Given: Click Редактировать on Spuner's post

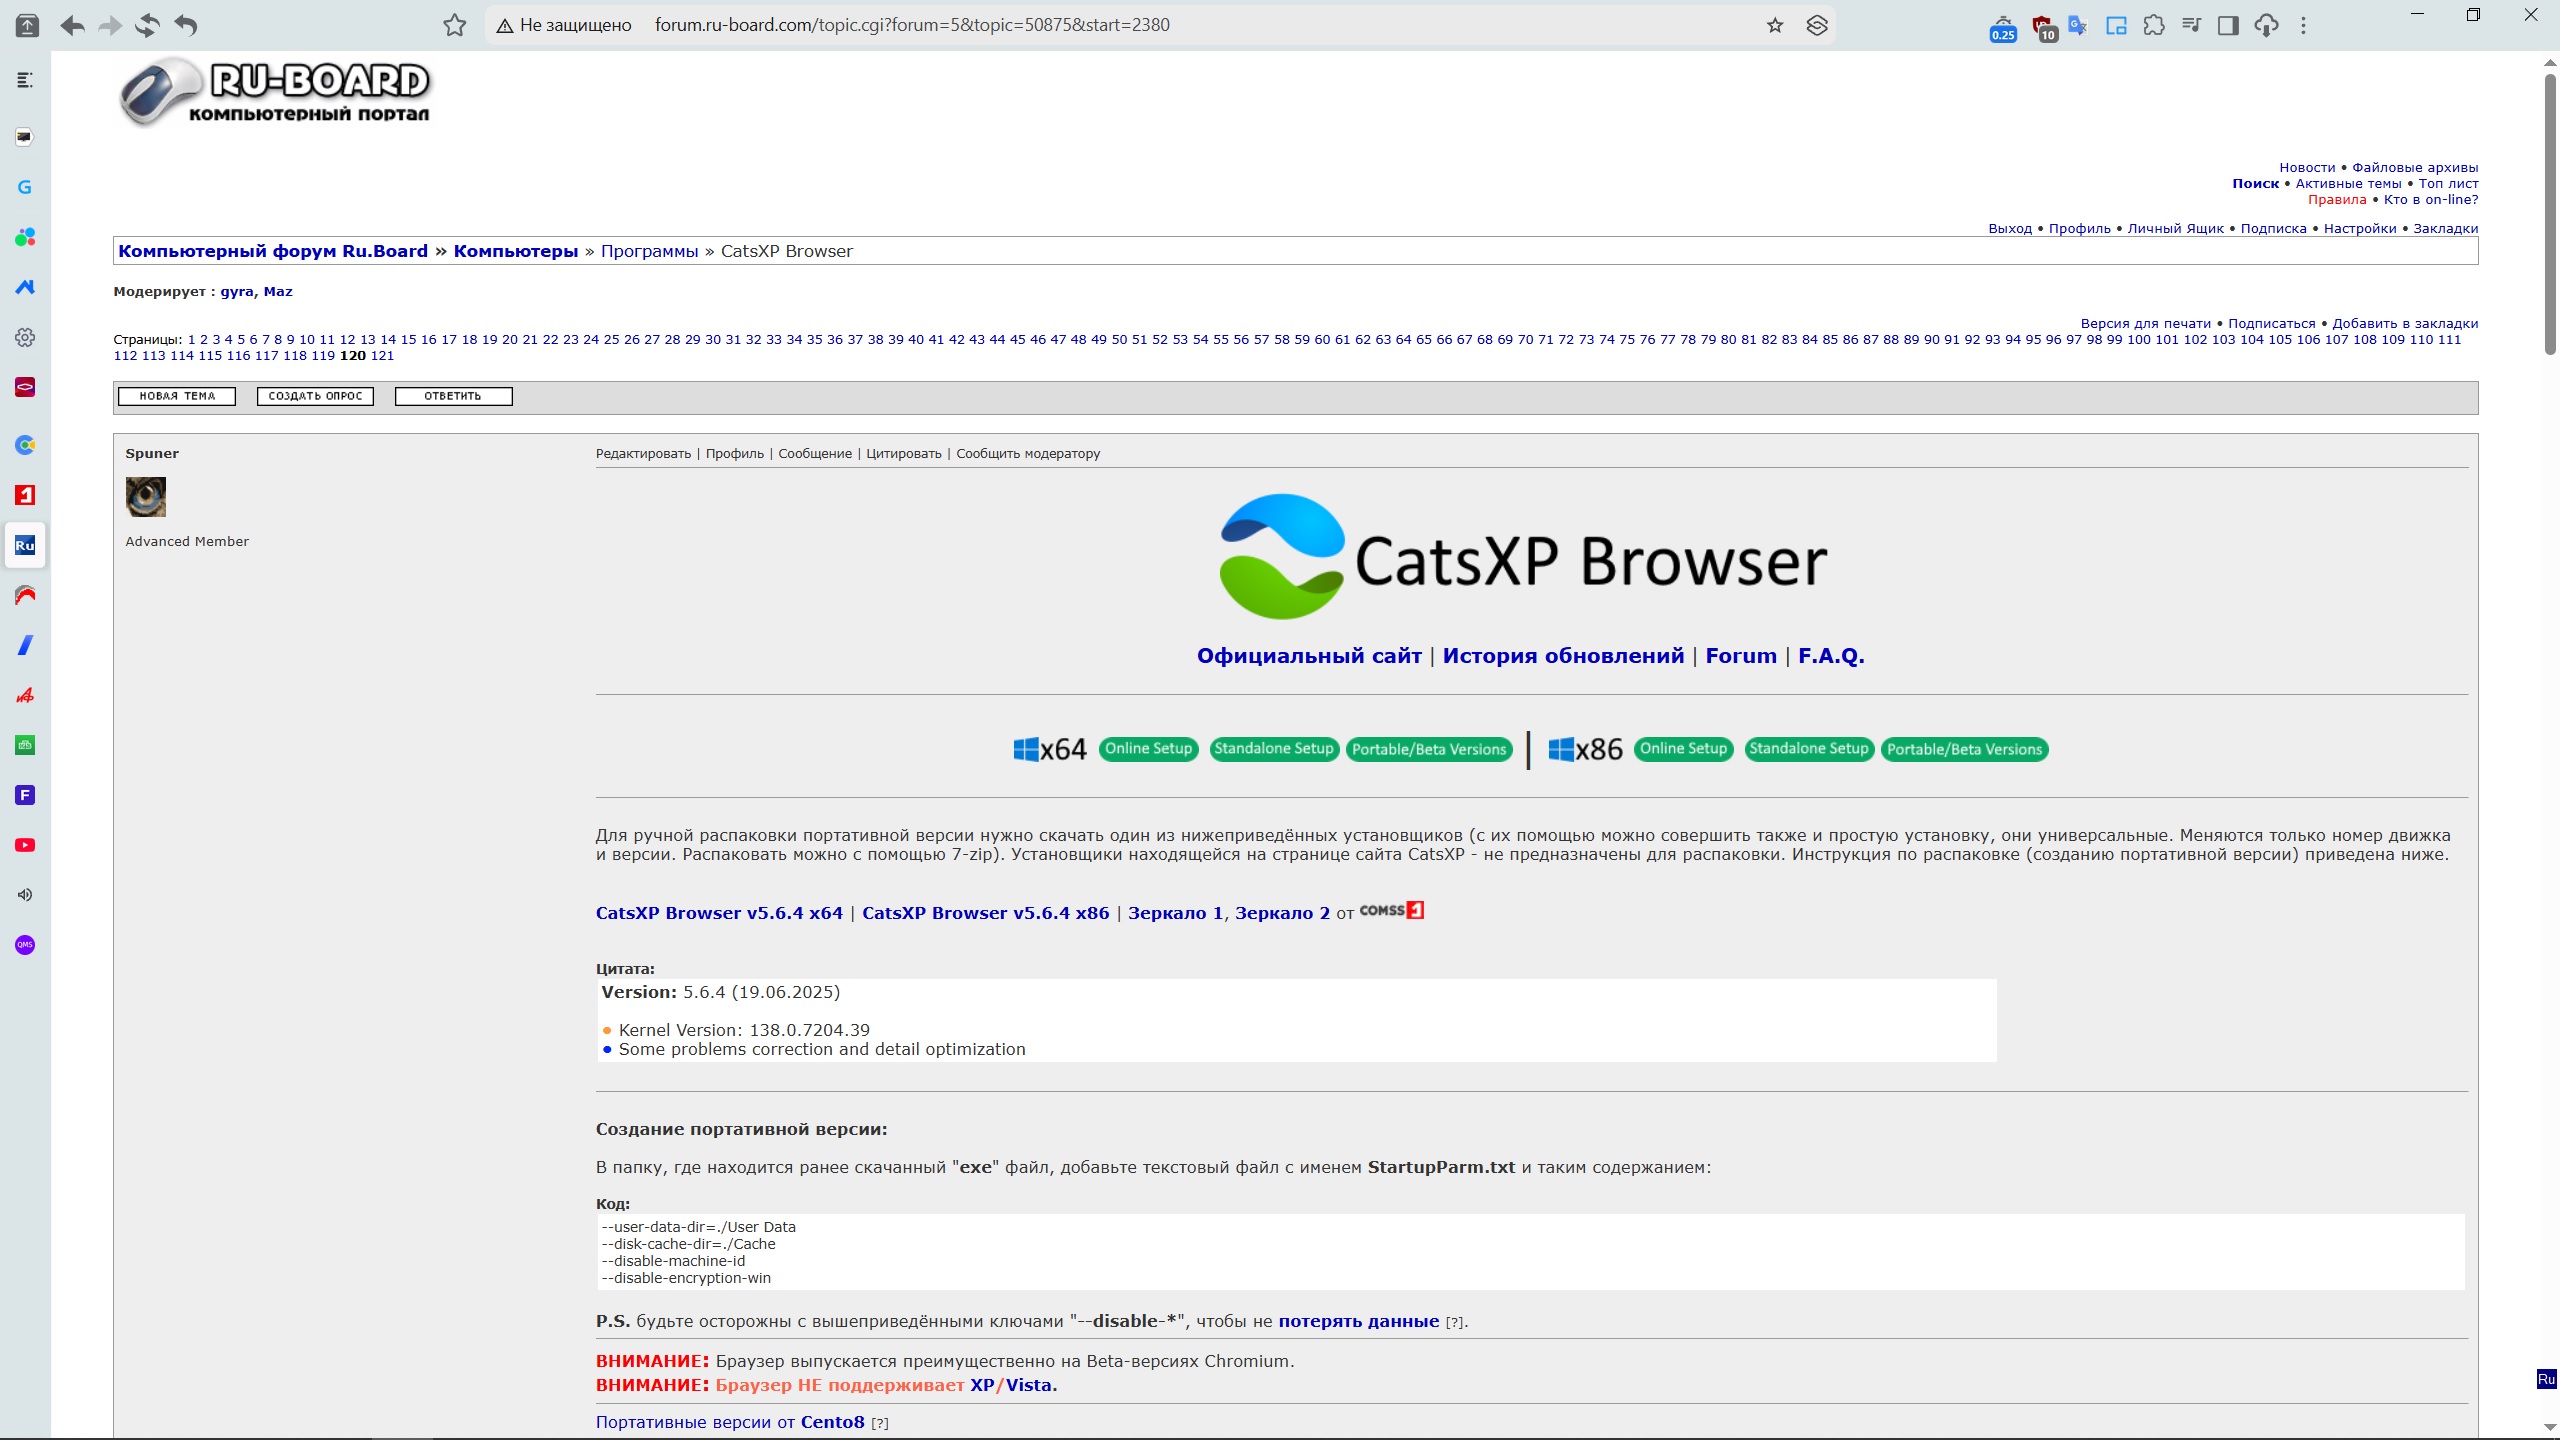Looking at the screenshot, I should click(x=643, y=453).
